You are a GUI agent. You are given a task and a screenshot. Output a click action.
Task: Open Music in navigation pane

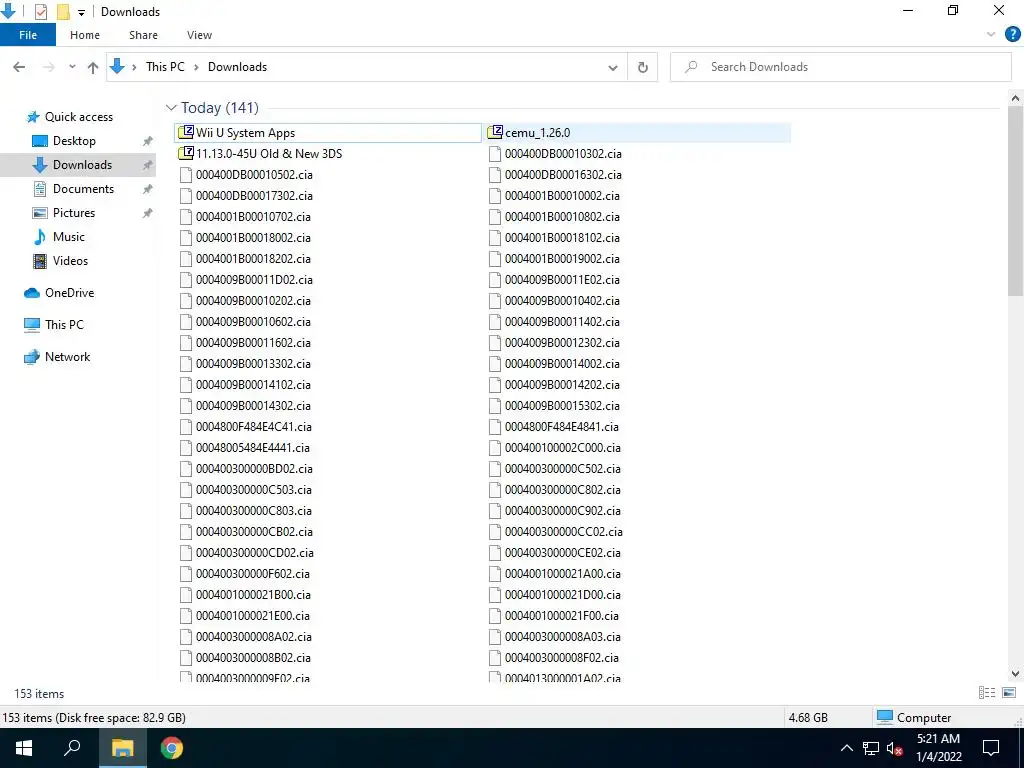(x=69, y=237)
